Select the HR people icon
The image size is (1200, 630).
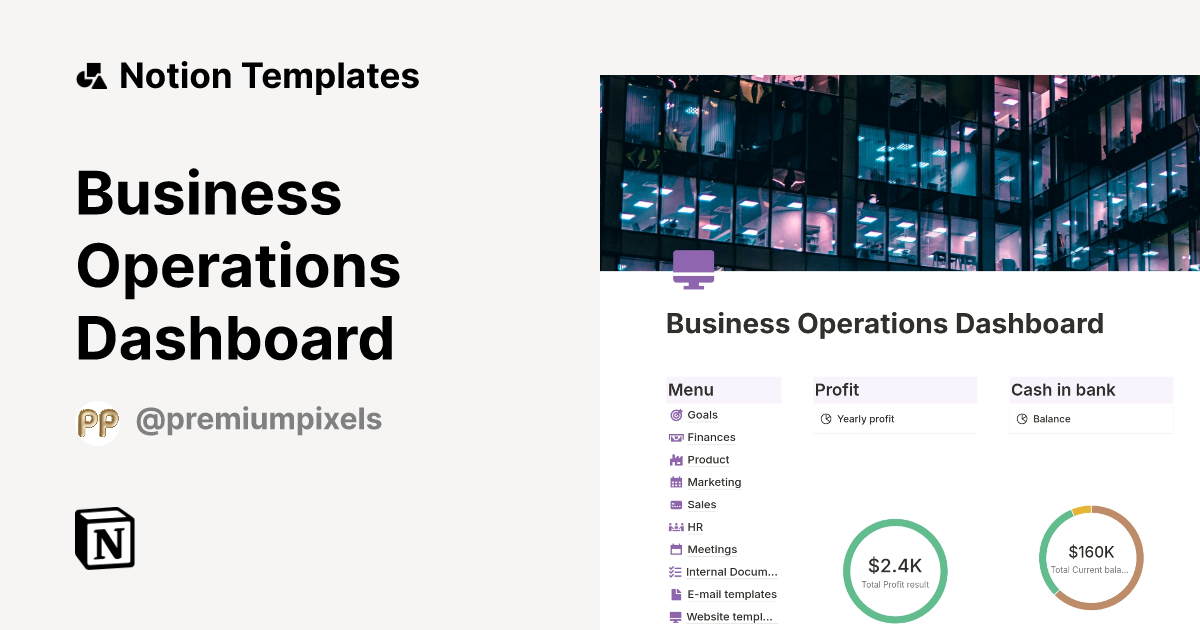(677, 527)
